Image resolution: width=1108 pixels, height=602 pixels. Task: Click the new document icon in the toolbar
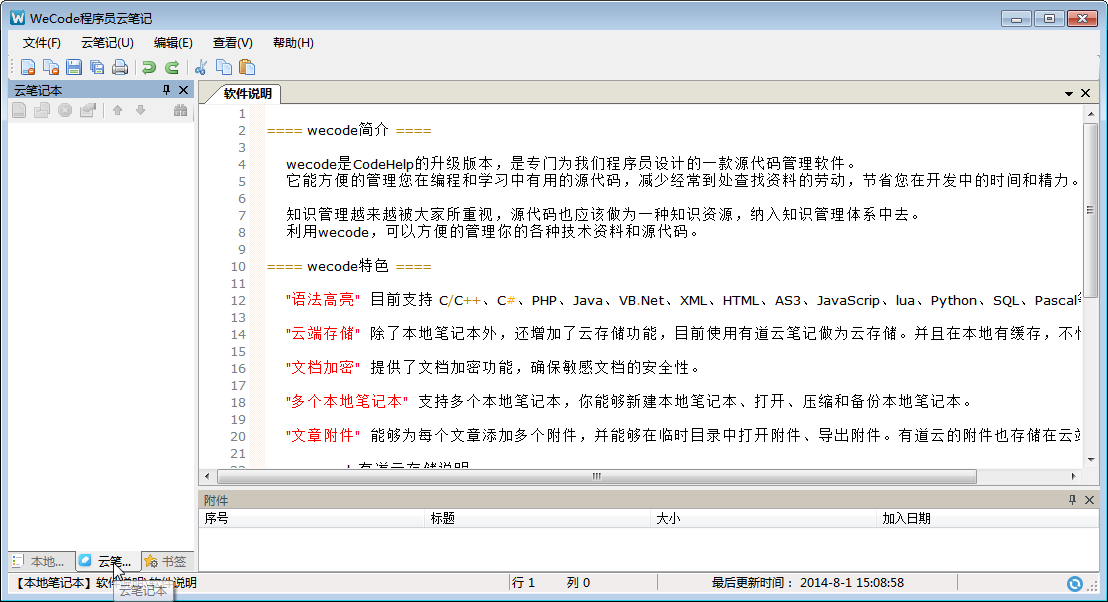tap(28, 67)
